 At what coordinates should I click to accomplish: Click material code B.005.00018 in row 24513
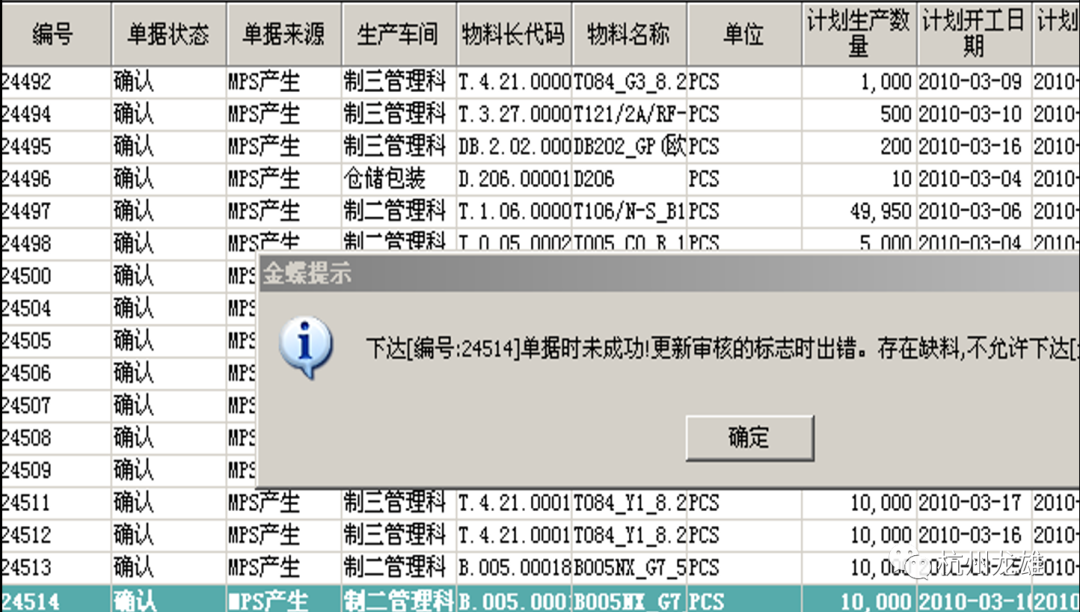[514, 567]
